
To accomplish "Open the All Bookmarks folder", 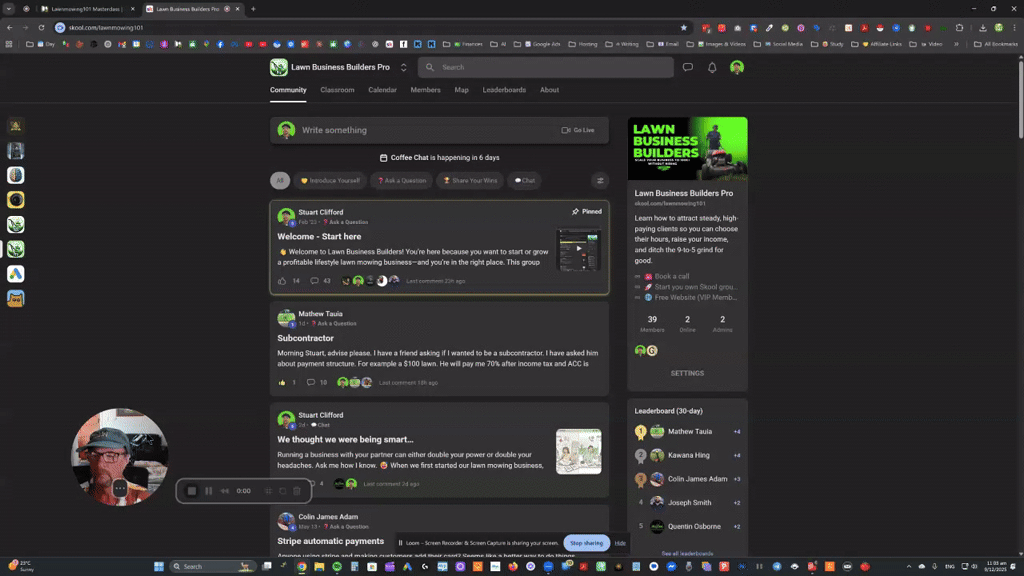I will [x=995, y=44].
